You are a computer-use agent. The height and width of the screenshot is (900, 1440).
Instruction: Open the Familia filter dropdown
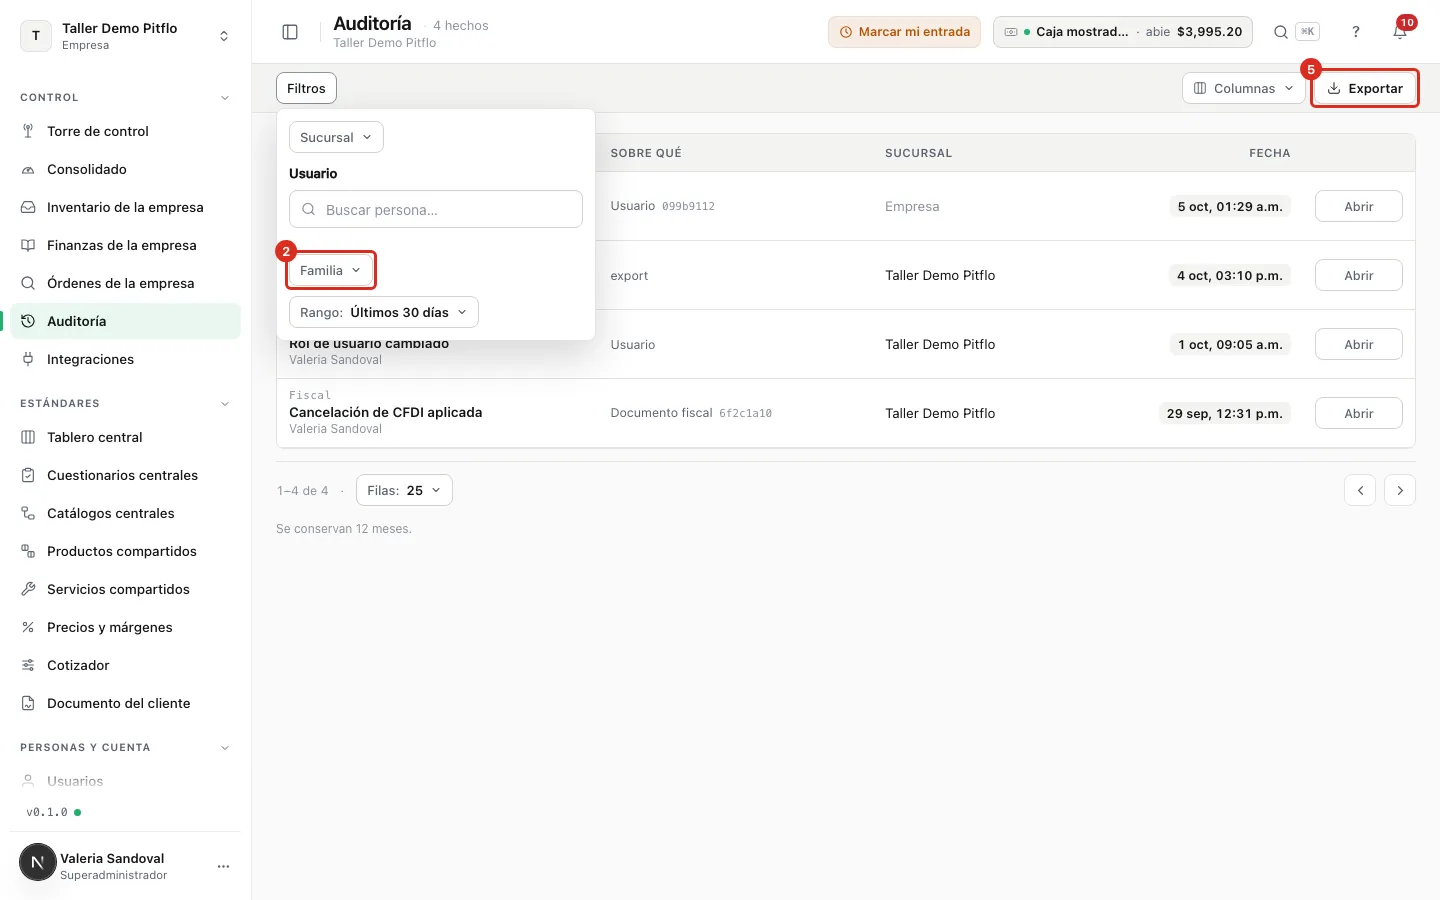[331, 270]
